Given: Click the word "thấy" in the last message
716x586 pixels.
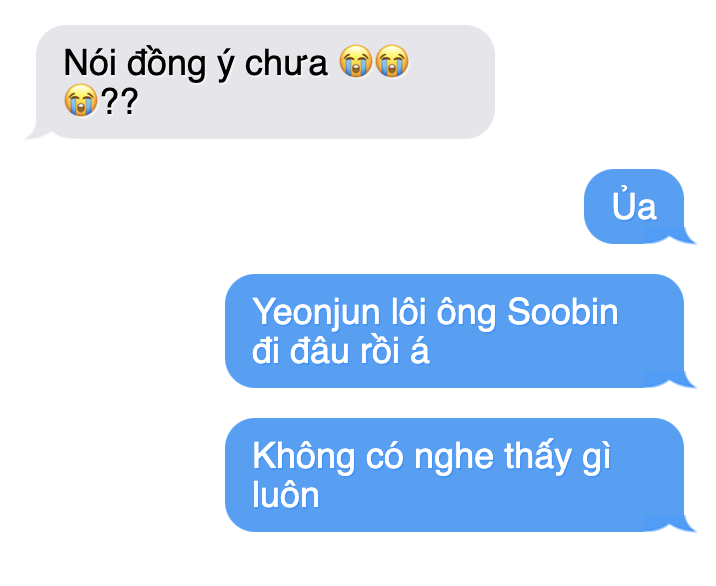Looking at the screenshot, I should click(538, 456).
